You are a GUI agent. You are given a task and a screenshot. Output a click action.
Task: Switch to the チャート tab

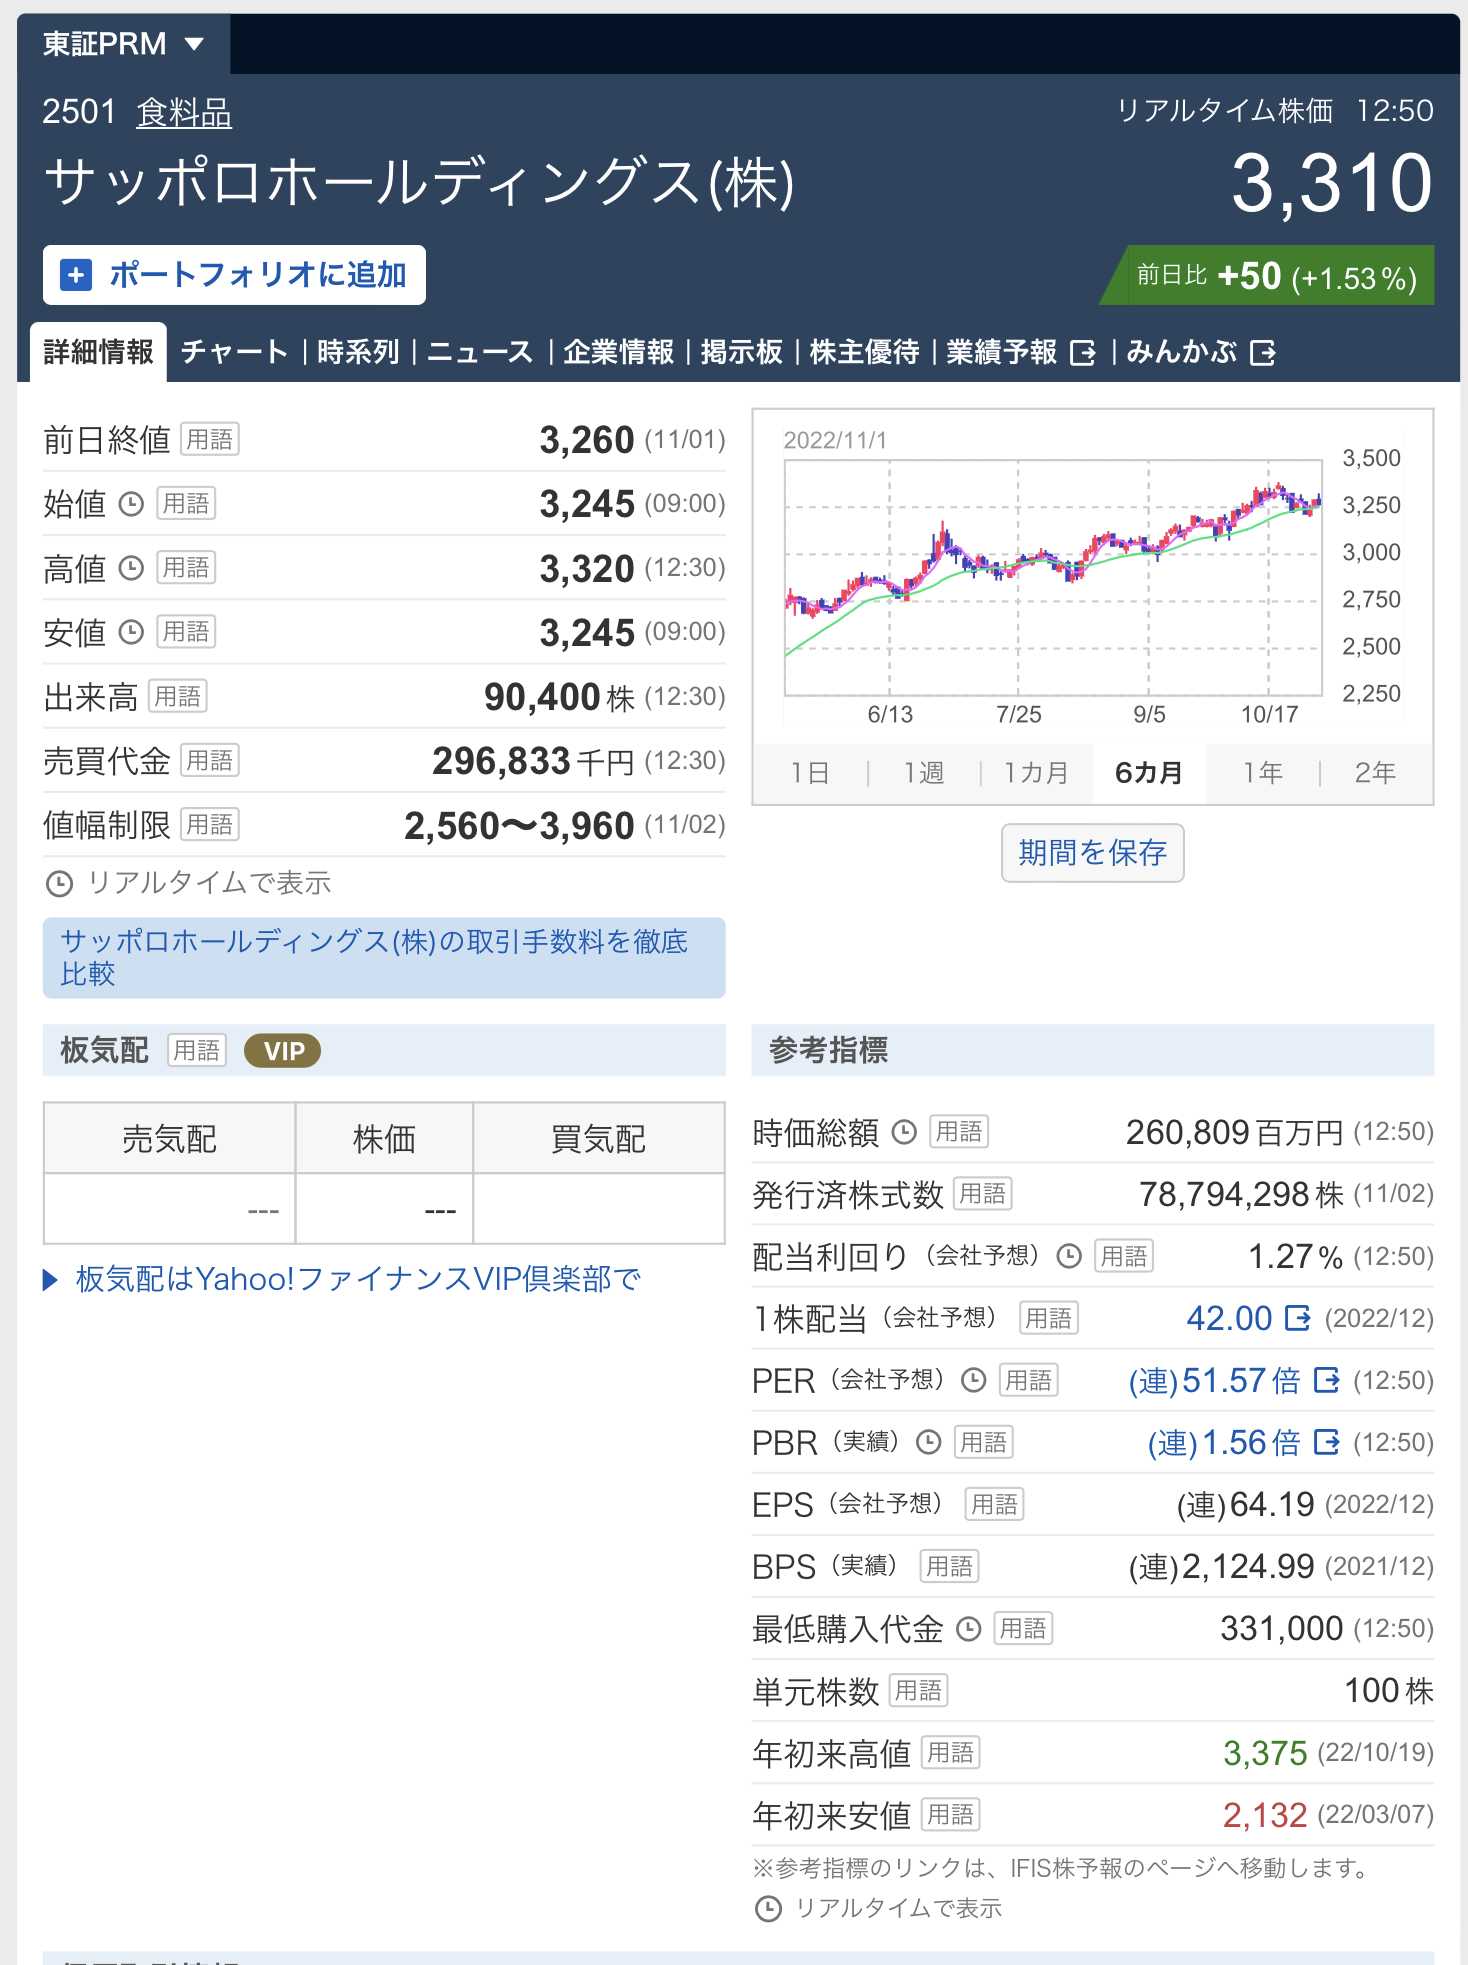[235, 352]
